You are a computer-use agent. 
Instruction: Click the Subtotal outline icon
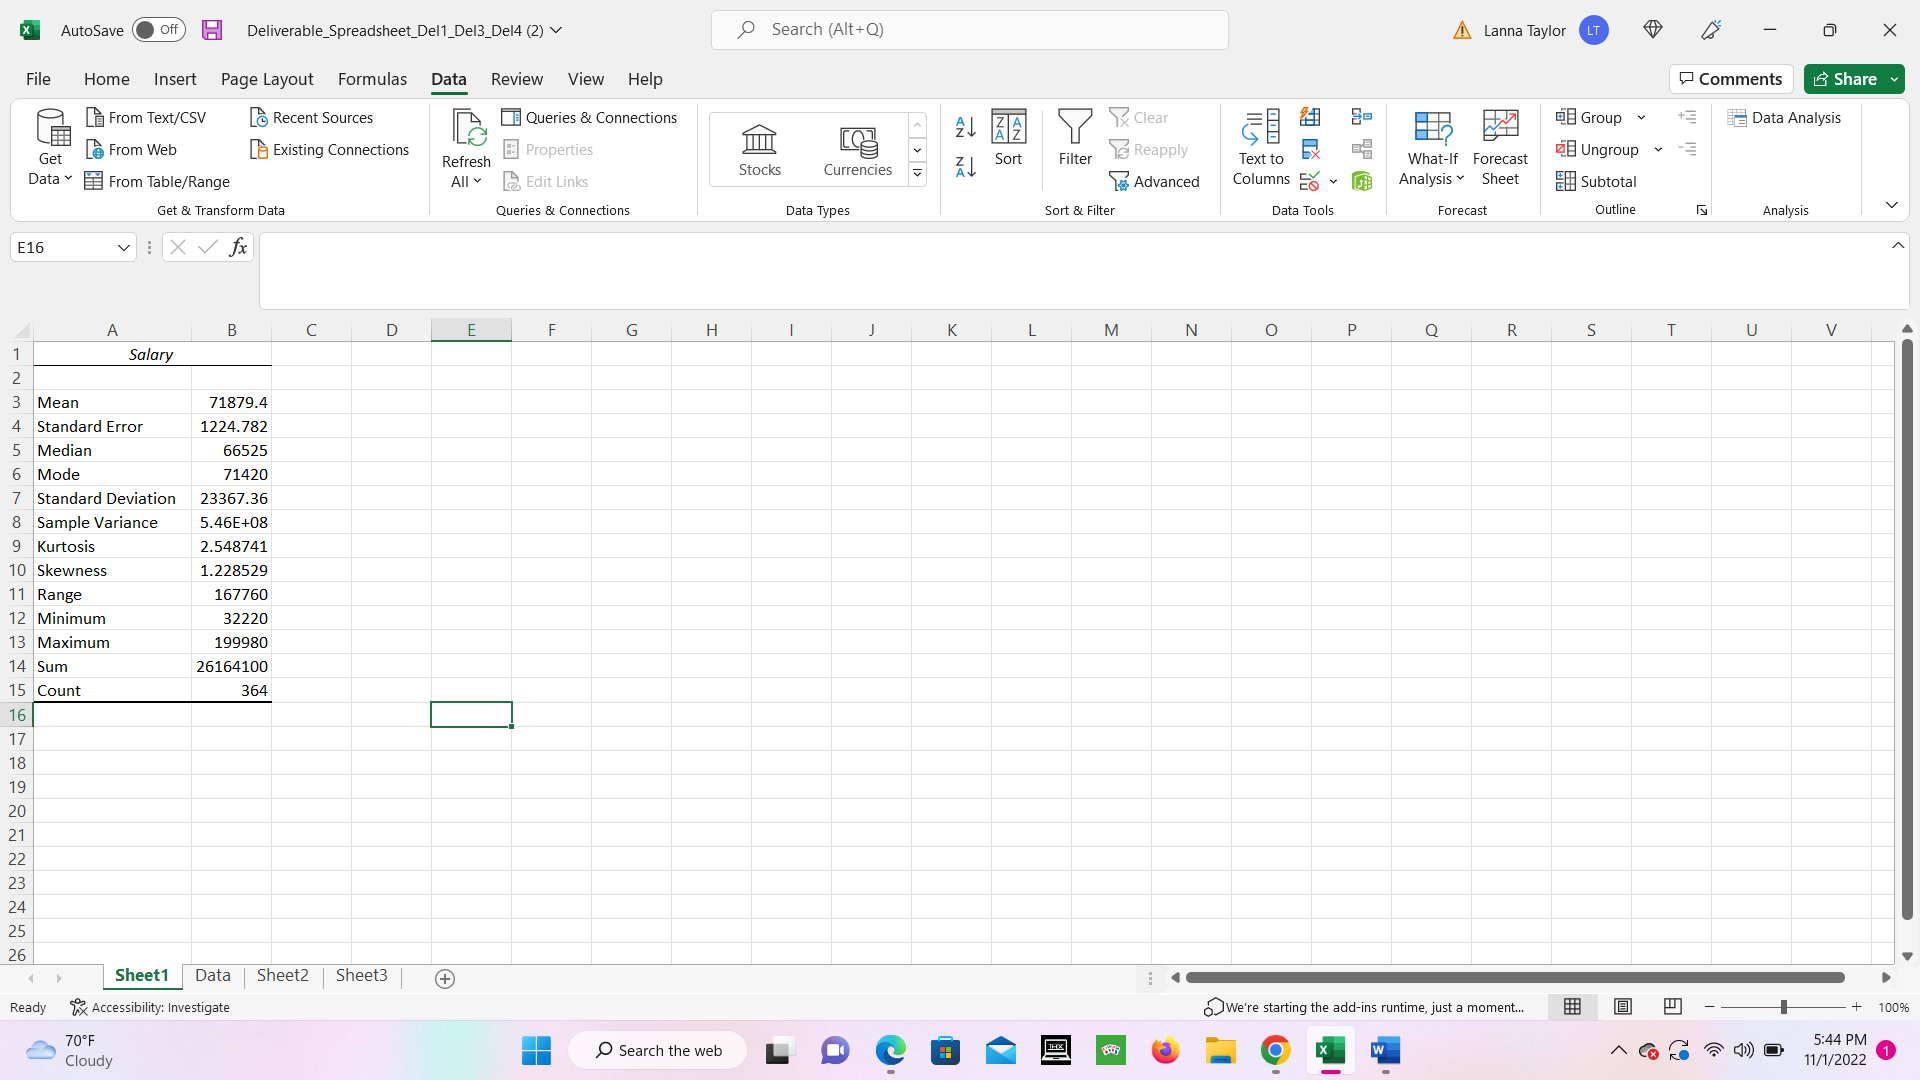coord(1596,181)
